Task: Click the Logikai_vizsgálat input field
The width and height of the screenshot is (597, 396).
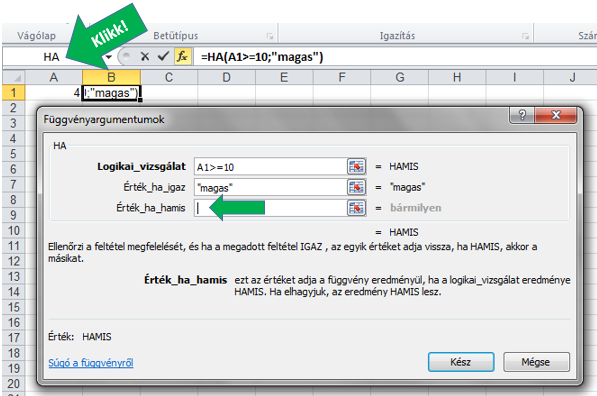Action: coord(270,167)
